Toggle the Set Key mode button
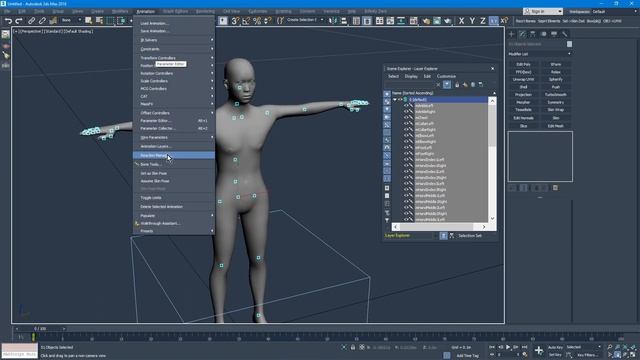640x360 pixels. pyautogui.click(x=556, y=355)
